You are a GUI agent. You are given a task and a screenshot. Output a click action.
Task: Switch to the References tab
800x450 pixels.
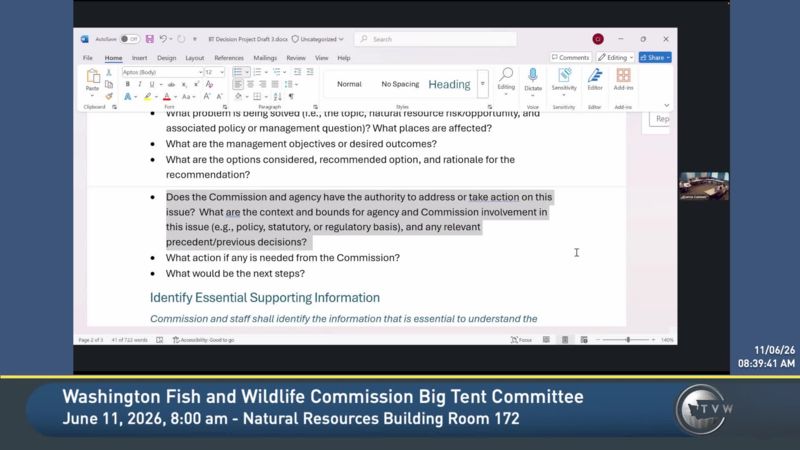click(229, 58)
